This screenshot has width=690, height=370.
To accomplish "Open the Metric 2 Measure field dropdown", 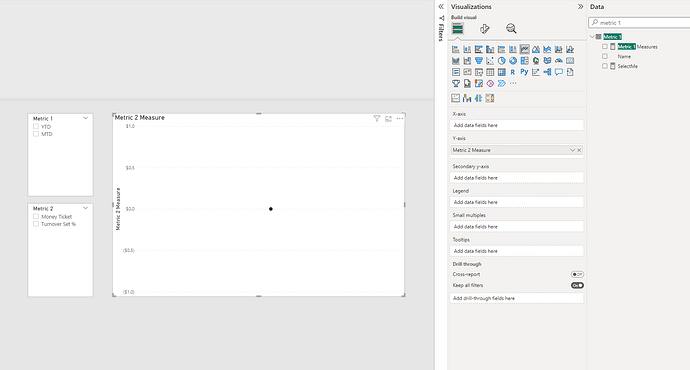I will tap(572, 150).
